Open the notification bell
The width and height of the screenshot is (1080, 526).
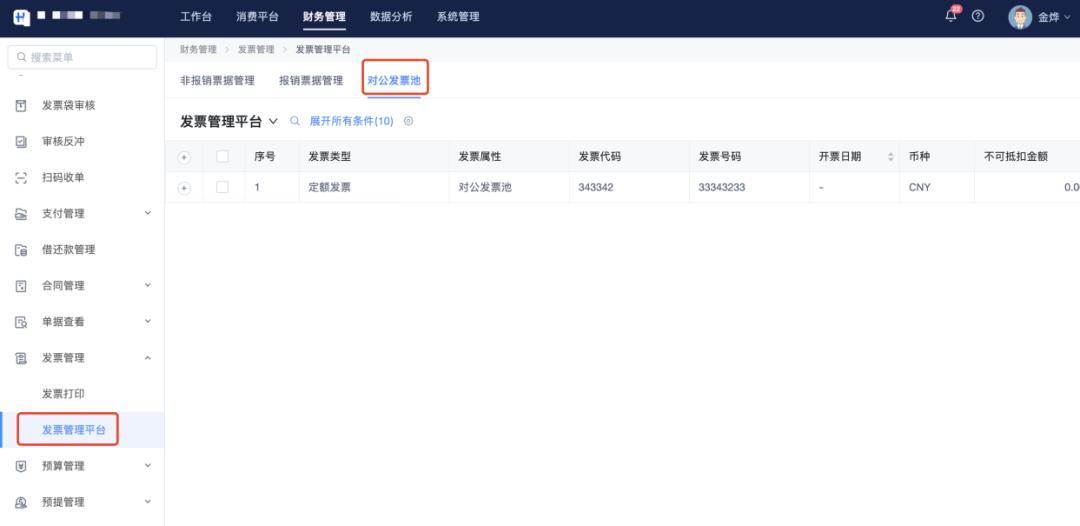pyautogui.click(x=951, y=16)
